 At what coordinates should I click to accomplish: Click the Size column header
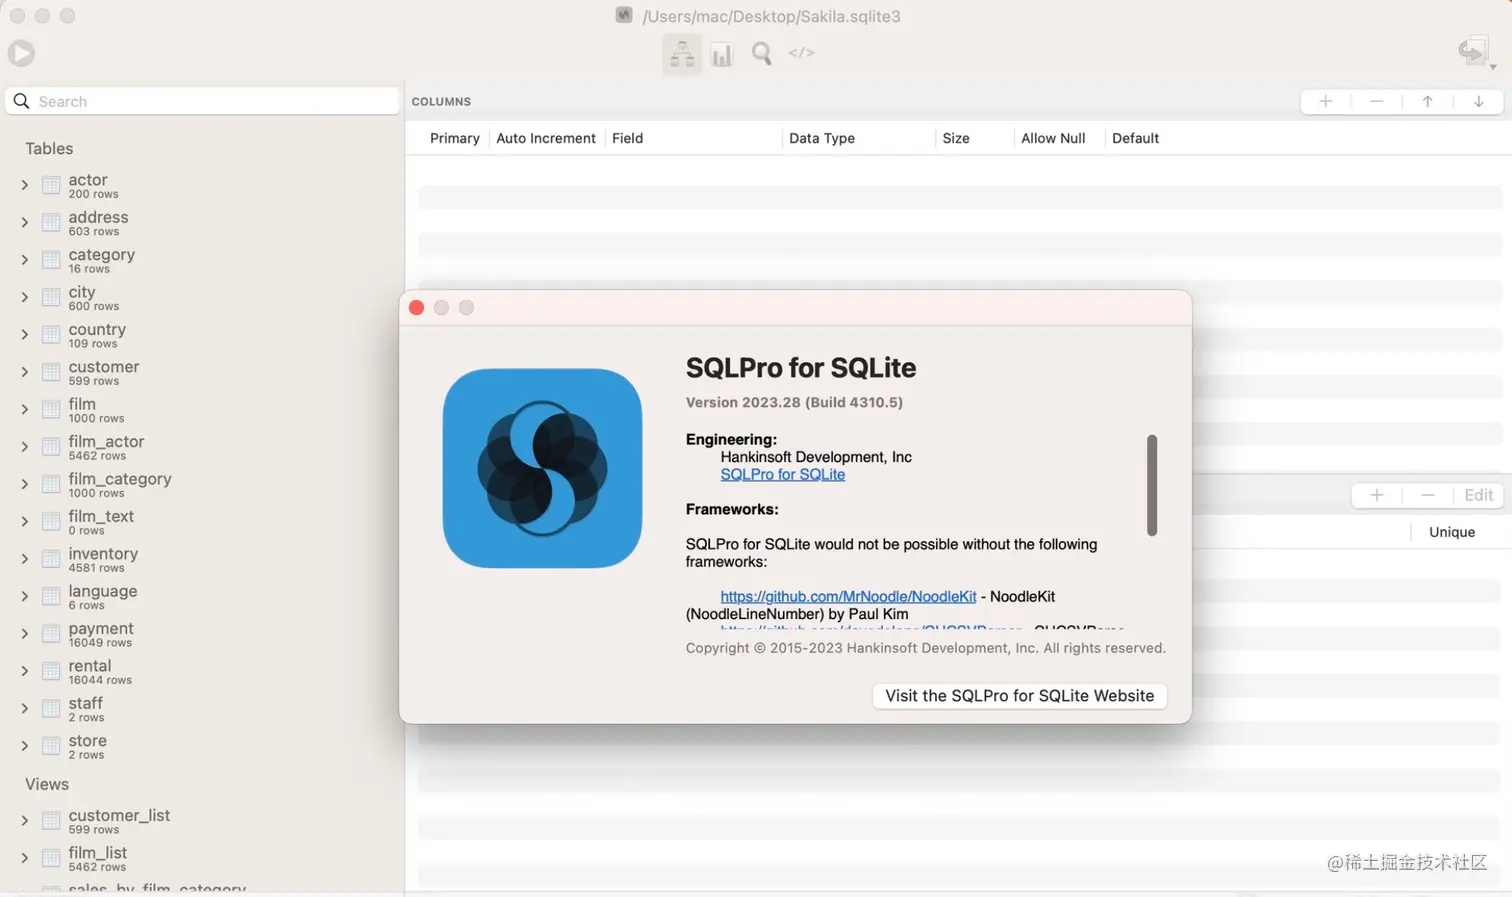956,138
